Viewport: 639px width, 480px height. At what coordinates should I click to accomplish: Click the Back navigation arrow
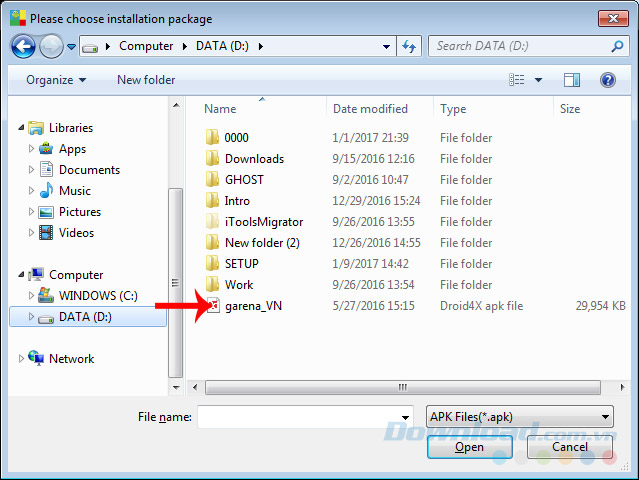24,46
